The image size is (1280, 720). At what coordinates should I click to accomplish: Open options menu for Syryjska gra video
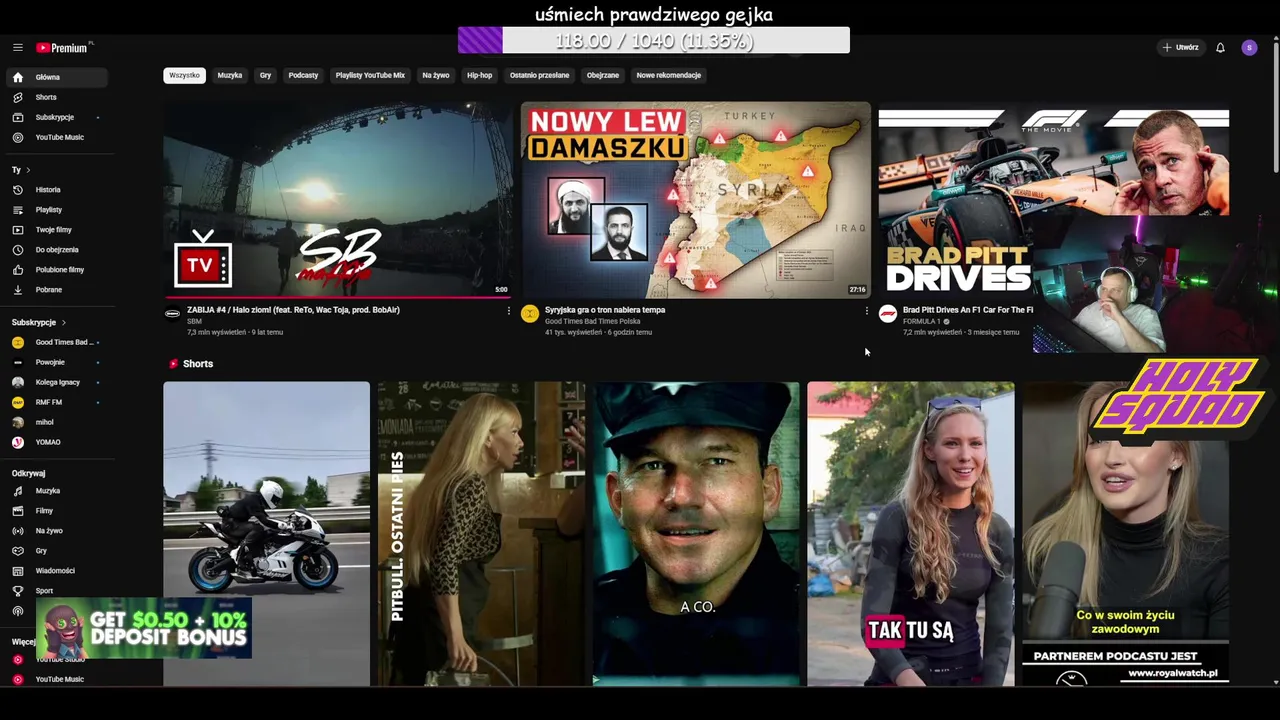[866, 311]
